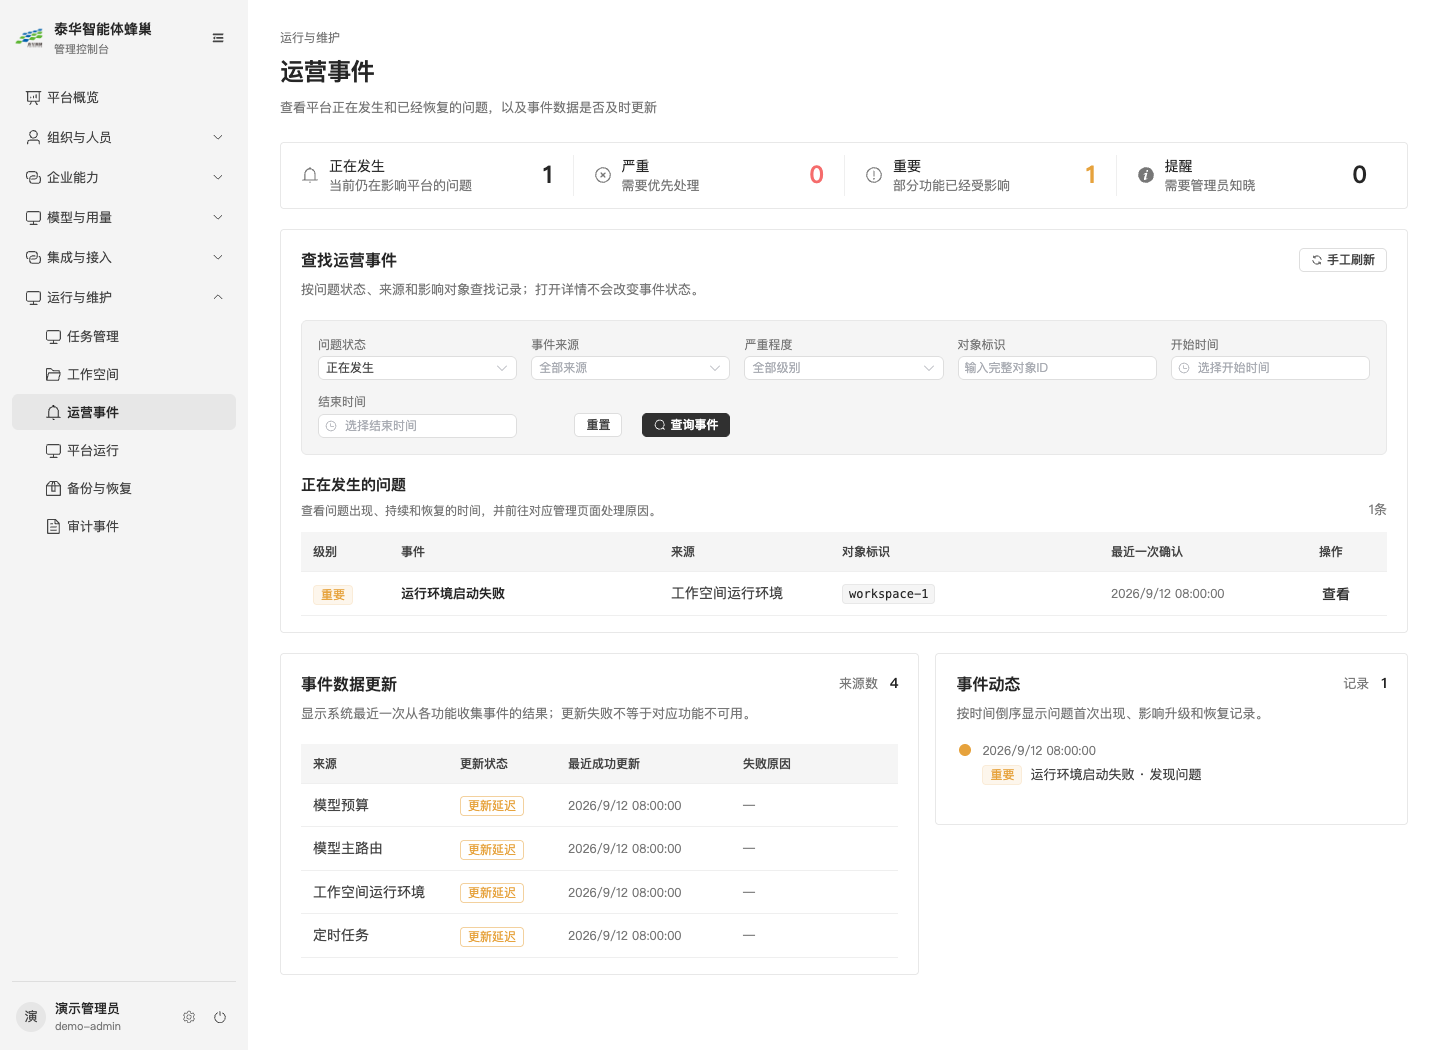Select 运营事件 in the sidebar
Viewport: 1440px width, 1050px height.
124,412
